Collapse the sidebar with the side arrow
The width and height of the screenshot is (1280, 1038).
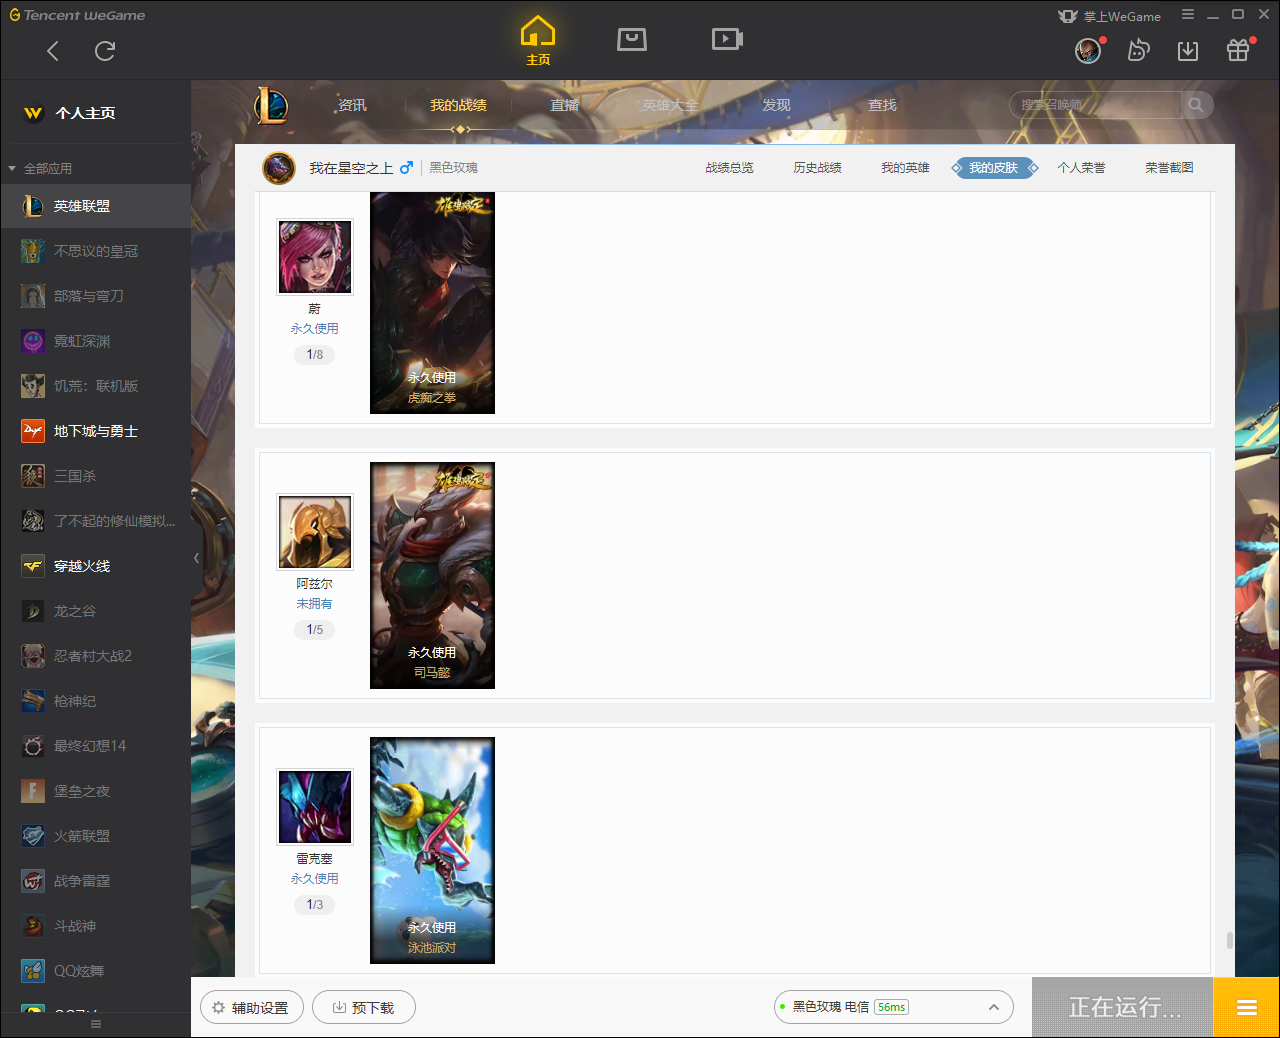point(196,557)
